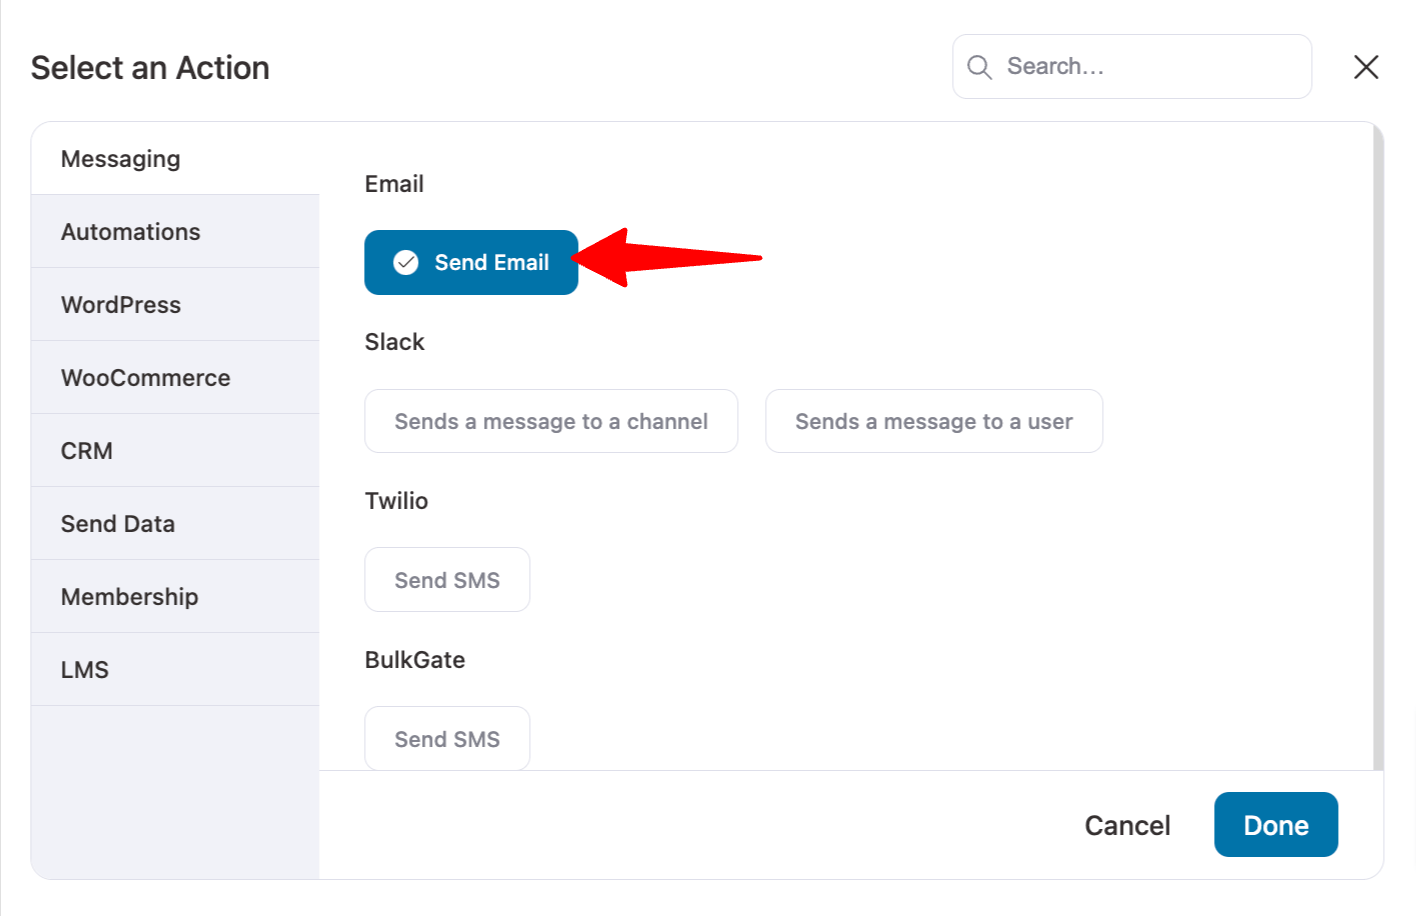The height and width of the screenshot is (916, 1416).
Task: Close the Select an Action dialog
Action: [x=1366, y=67]
